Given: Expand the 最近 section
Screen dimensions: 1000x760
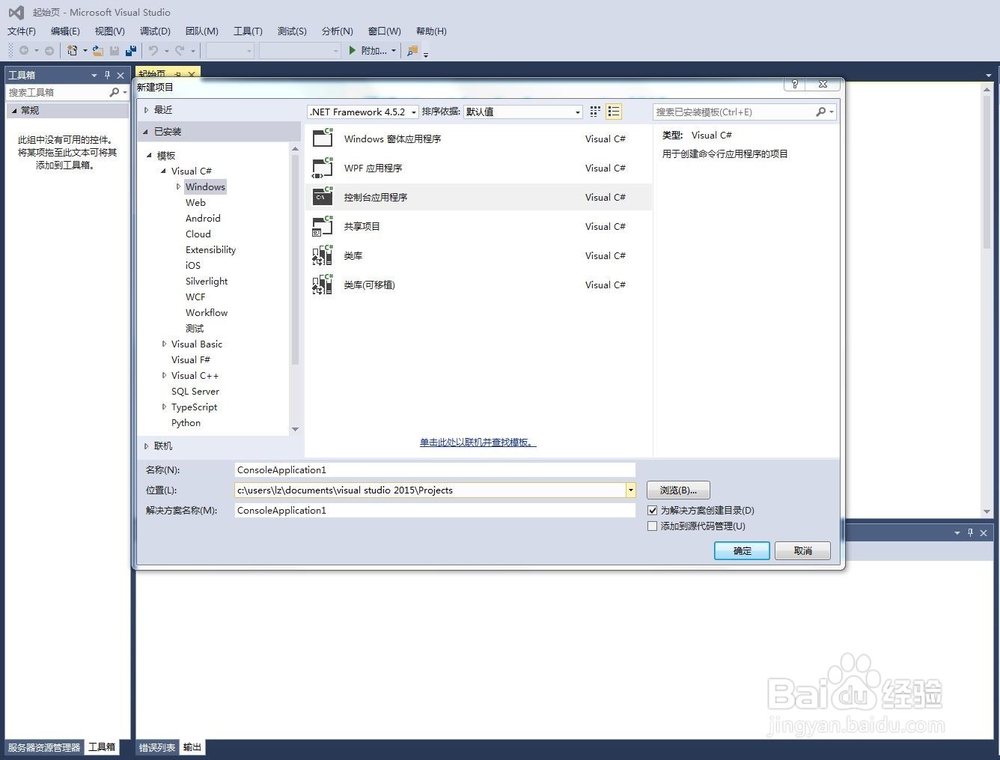Looking at the screenshot, I should click(x=146, y=110).
